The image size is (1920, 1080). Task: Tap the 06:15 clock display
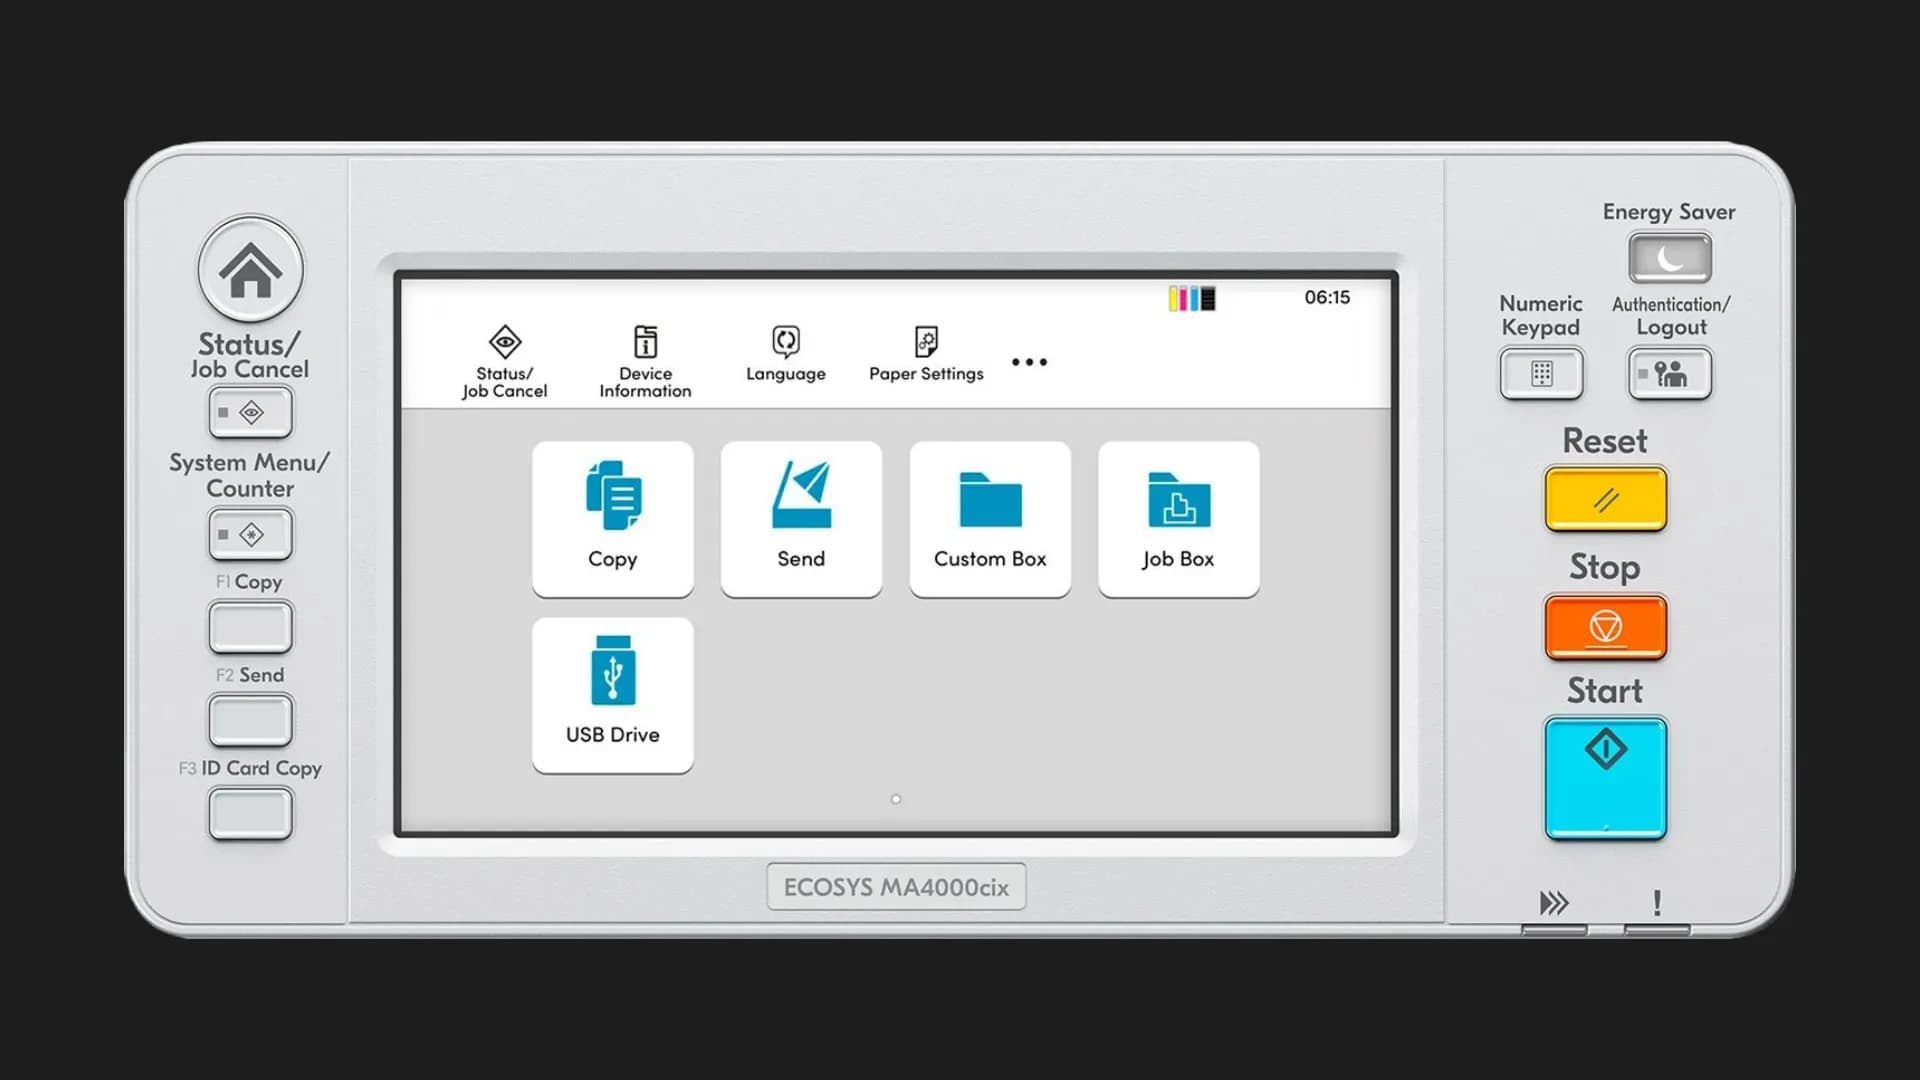click(1327, 297)
